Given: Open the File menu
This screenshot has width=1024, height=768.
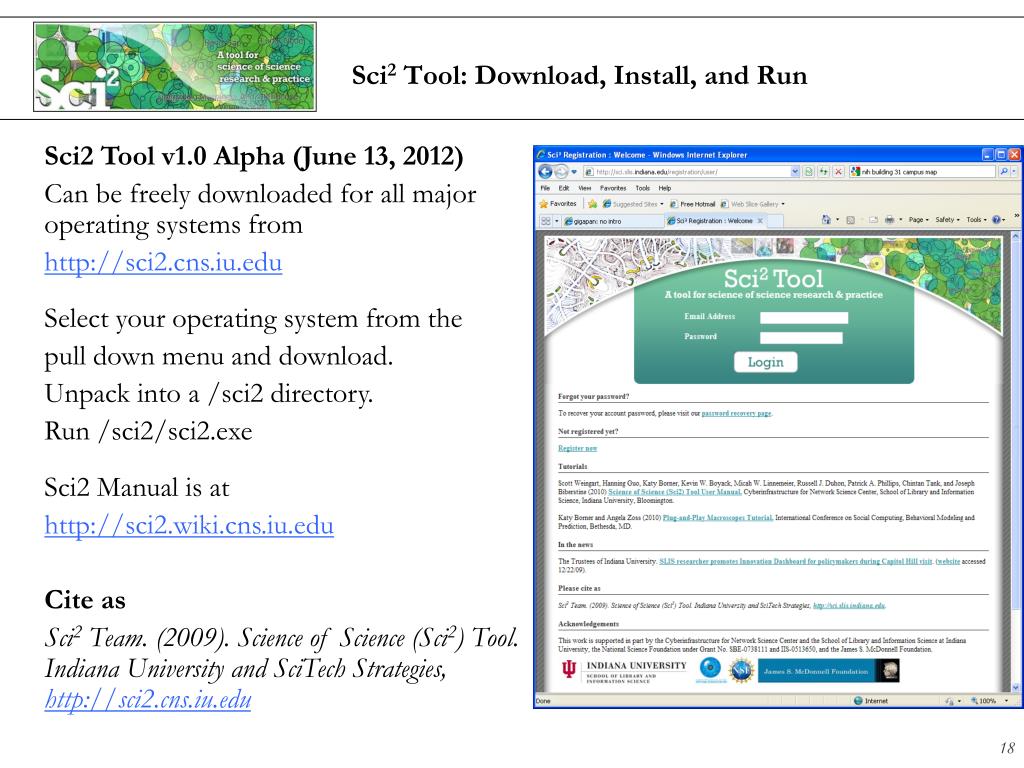Looking at the screenshot, I should [x=545, y=188].
